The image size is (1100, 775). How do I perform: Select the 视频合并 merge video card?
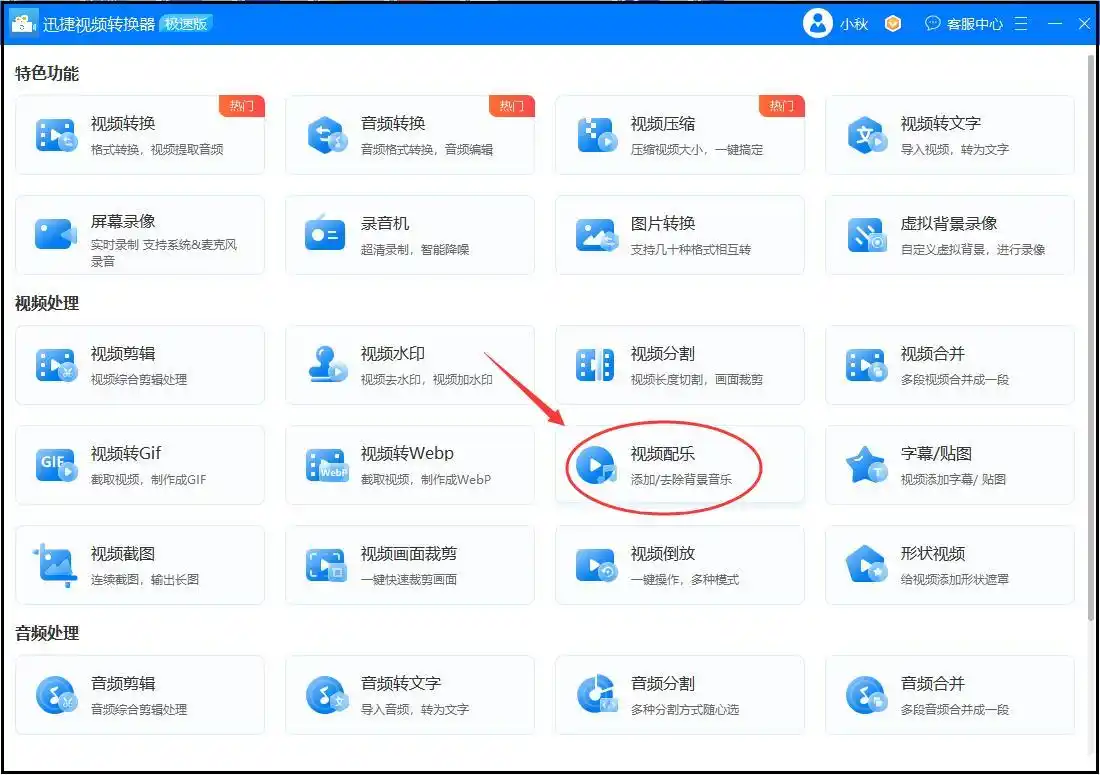pyautogui.click(x=949, y=365)
